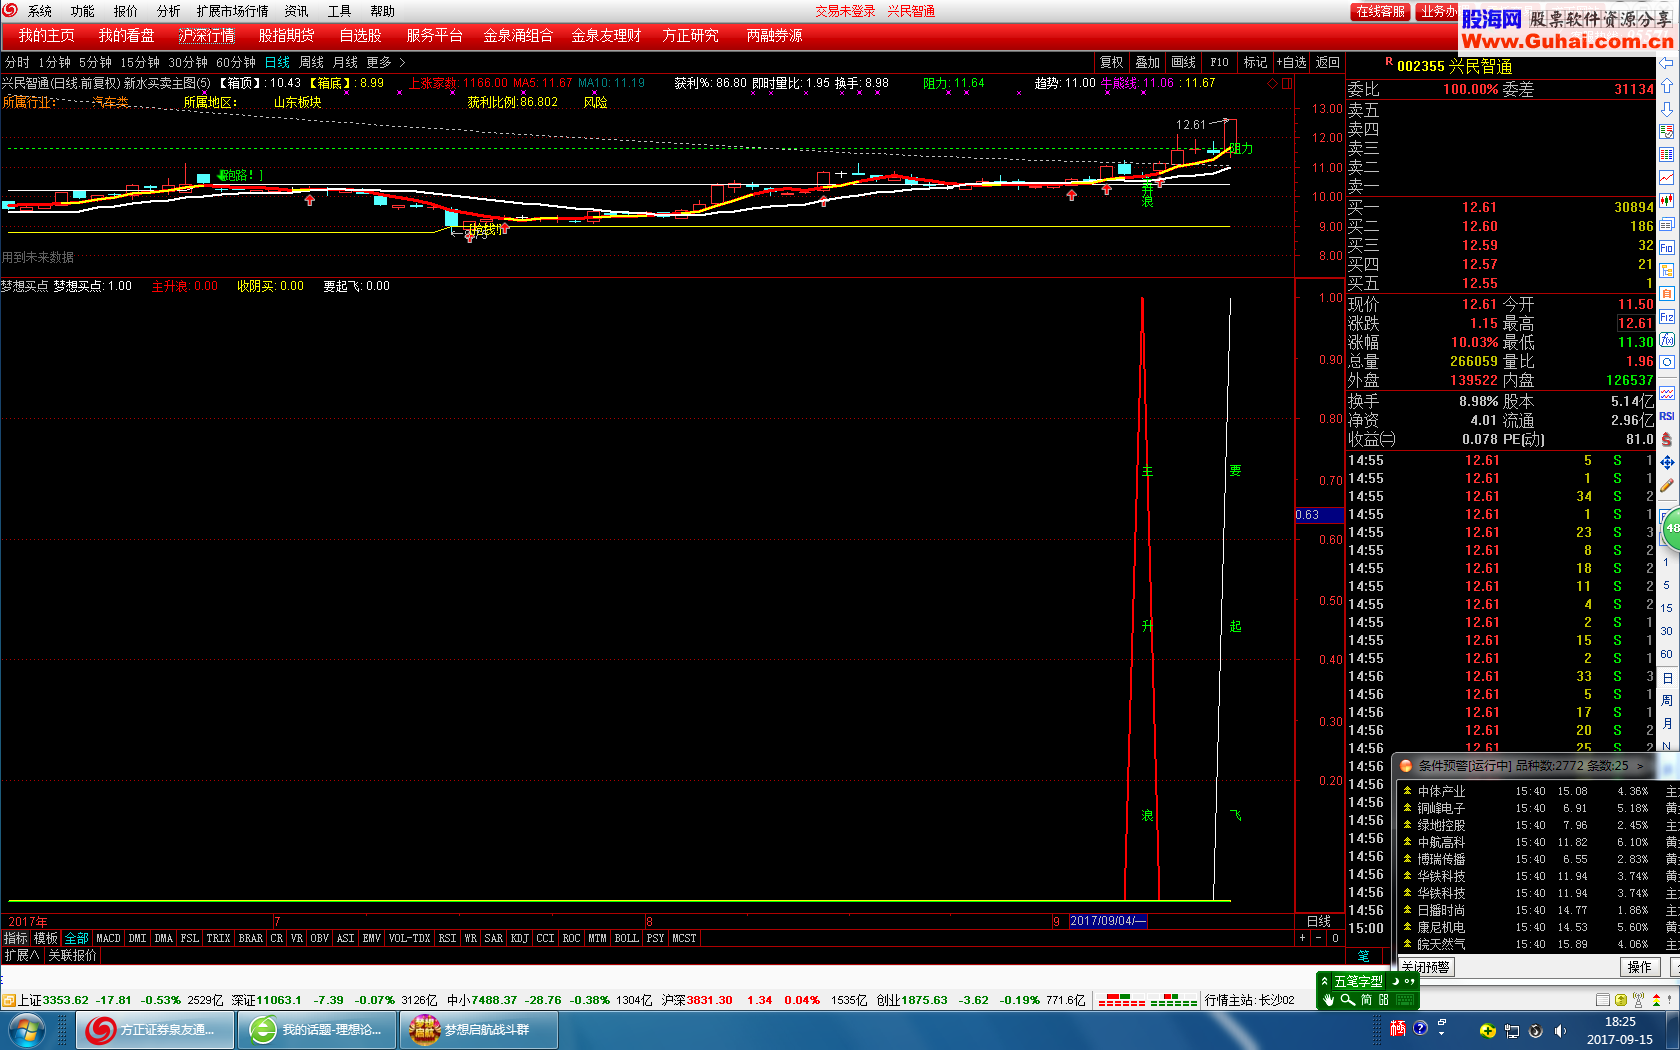Viewport: 1680px width, 1050px height.
Task: Select the MACD indicator tab
Action: [108, 938]
